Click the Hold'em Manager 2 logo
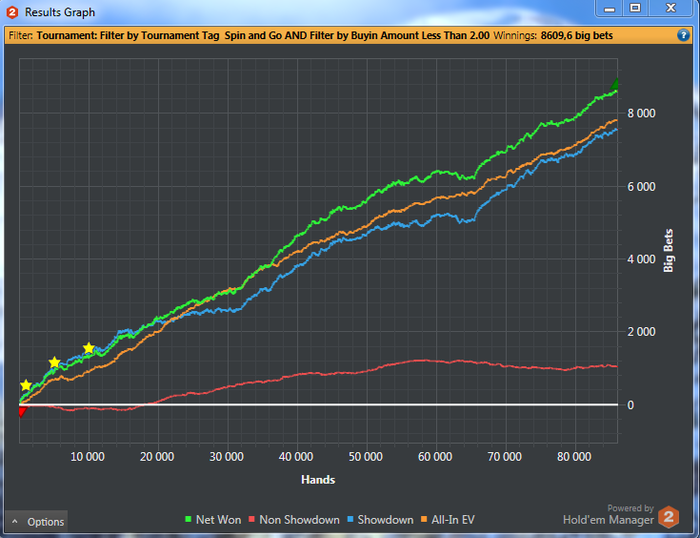The height and width of the screenshot is (538, 700). pyautogui.click(x=668, y=517)
